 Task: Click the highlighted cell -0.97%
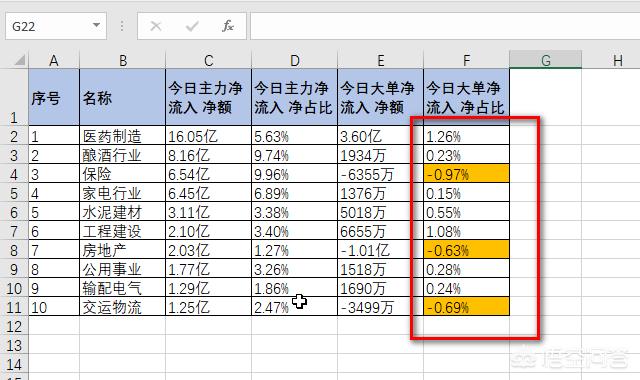point(467,174)
